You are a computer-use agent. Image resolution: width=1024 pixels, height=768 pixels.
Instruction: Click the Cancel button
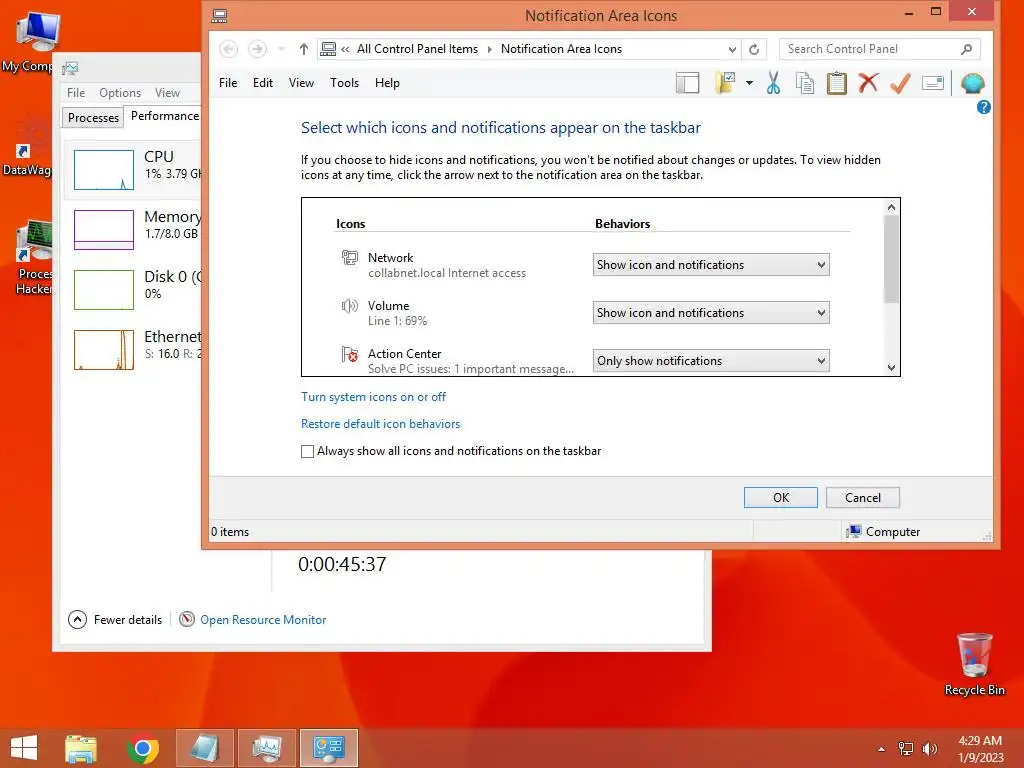863,498
